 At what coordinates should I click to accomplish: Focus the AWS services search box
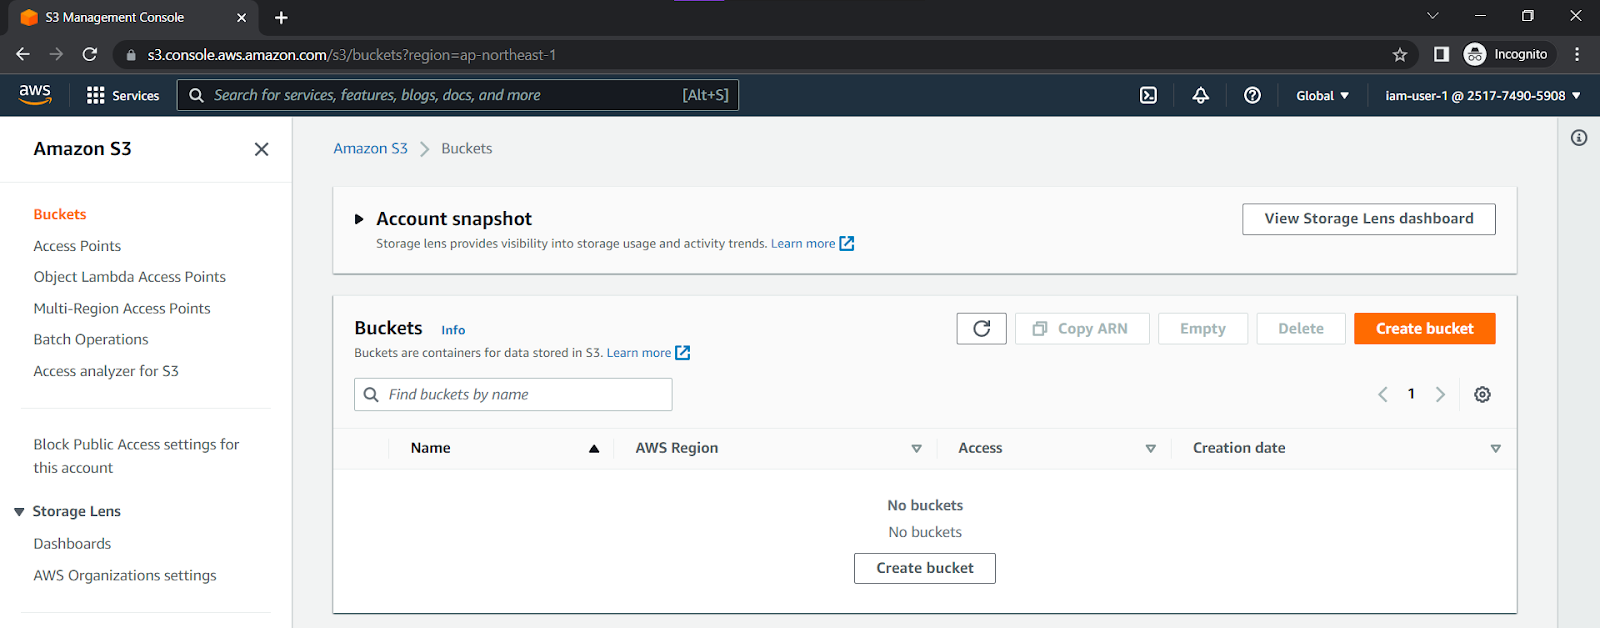[458, 95]
